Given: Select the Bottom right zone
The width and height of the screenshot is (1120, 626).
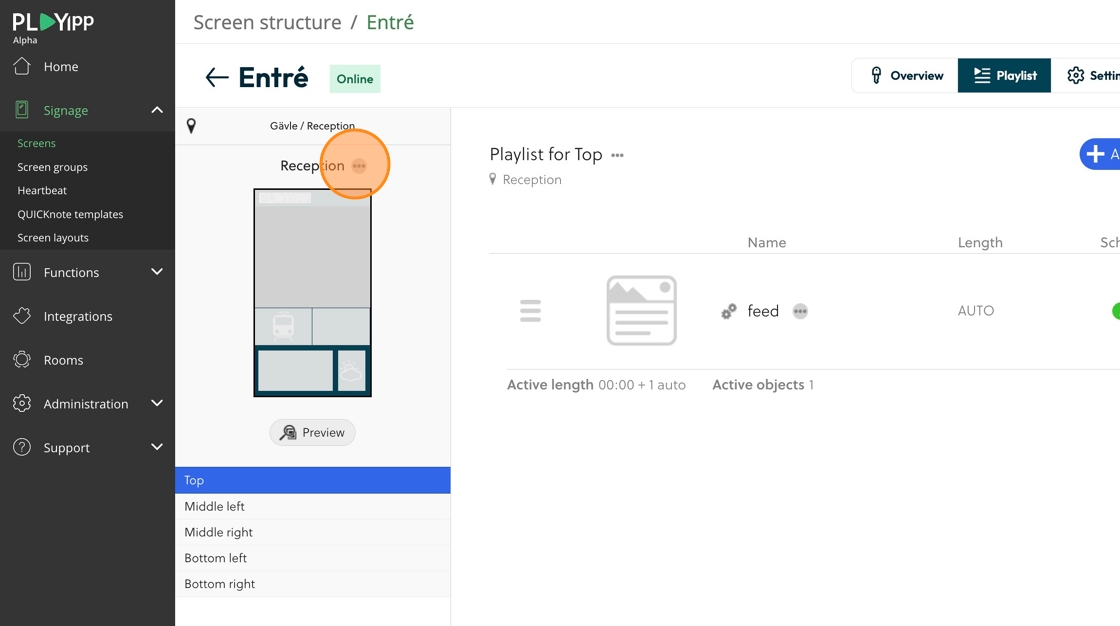Looking at the screenshot, I should click(x=313, y=583).
